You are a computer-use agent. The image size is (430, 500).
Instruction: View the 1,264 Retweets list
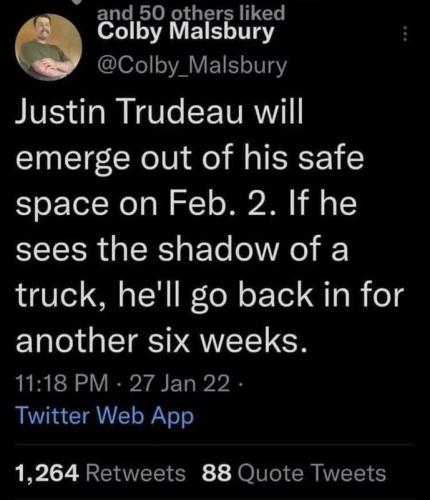click(100, 473)
